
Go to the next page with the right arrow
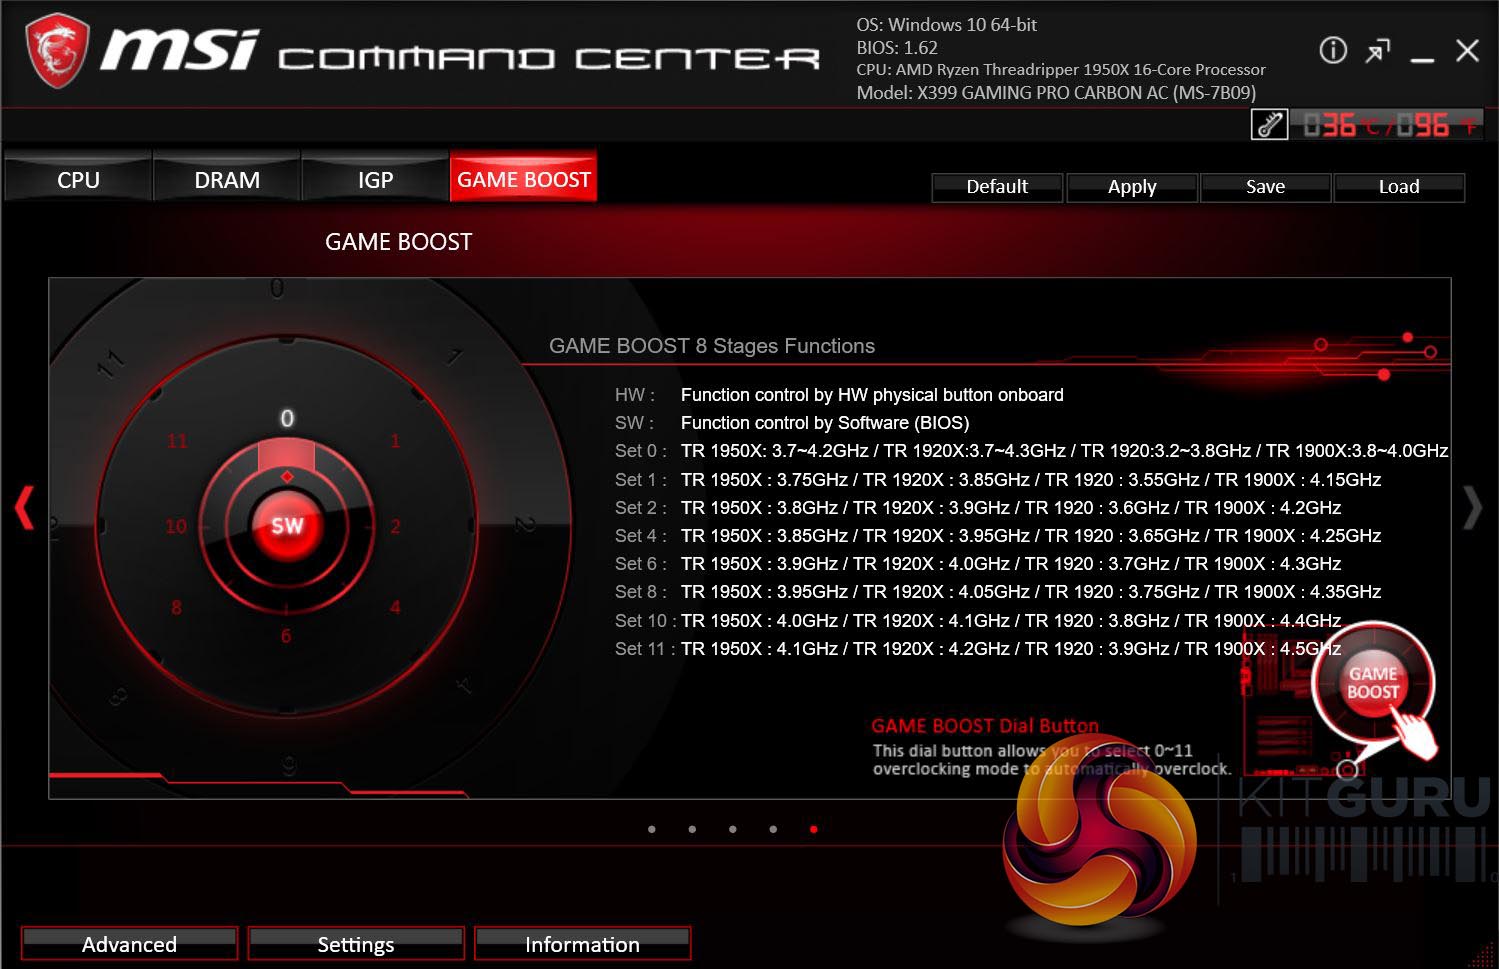coord(1472,507)
